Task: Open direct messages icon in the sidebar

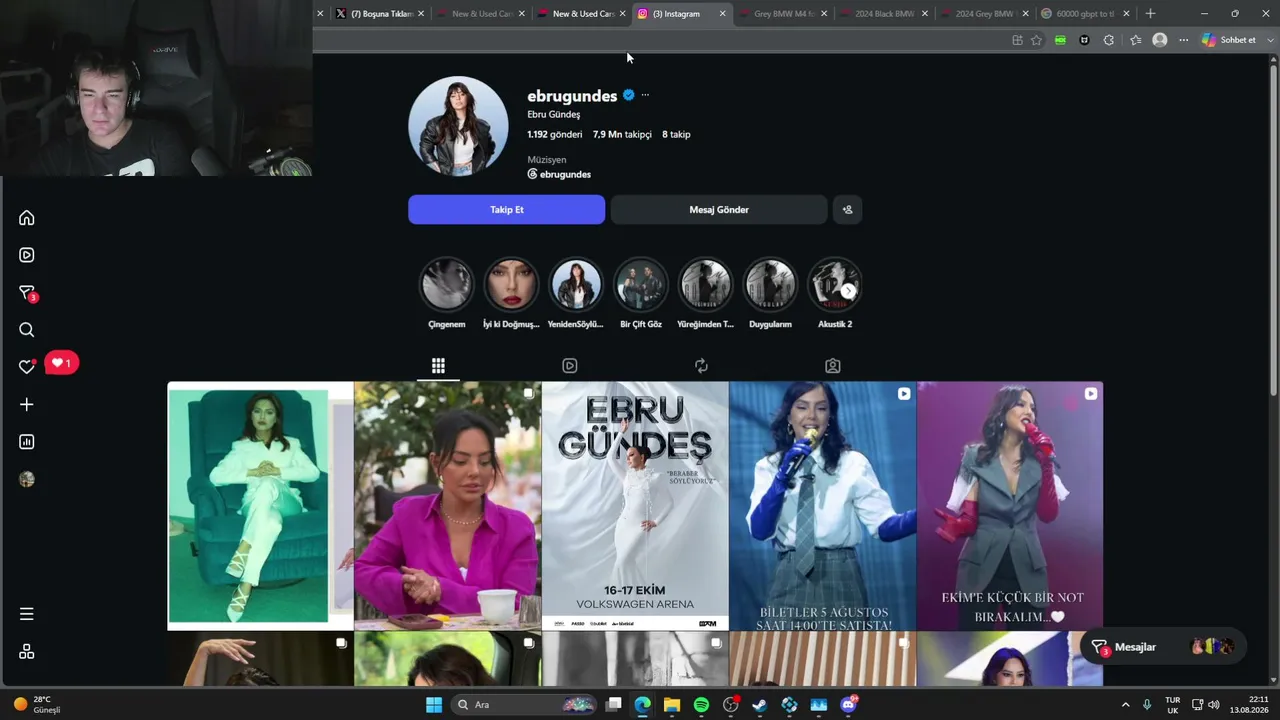Action: pyautogui.click(x=27, y=293)
